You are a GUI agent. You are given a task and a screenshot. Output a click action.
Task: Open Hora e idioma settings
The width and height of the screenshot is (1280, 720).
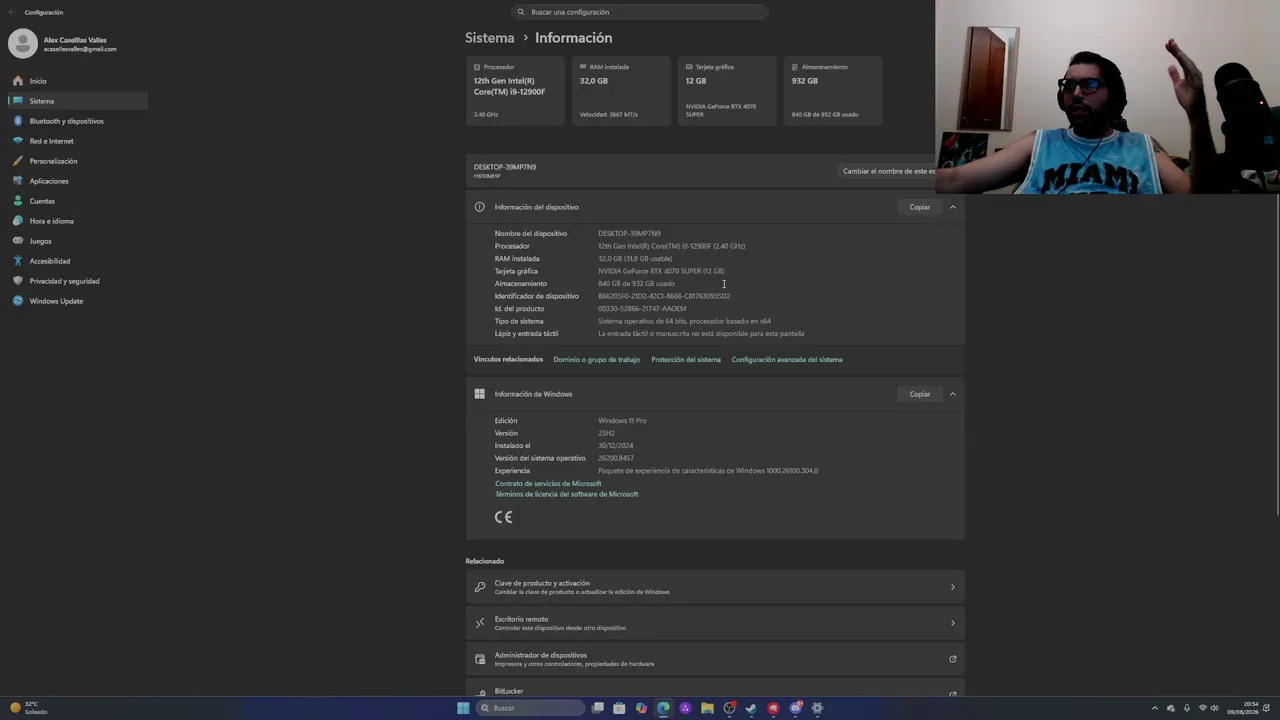[78, 221]
